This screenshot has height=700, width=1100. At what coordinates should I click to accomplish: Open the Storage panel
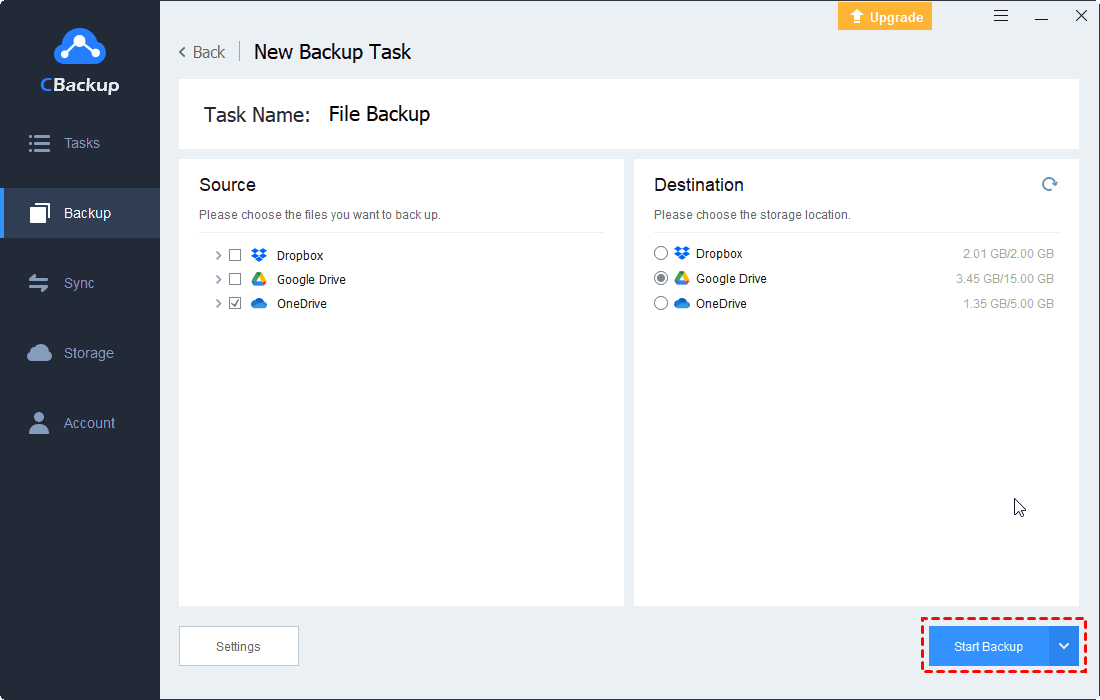point(80,352)
